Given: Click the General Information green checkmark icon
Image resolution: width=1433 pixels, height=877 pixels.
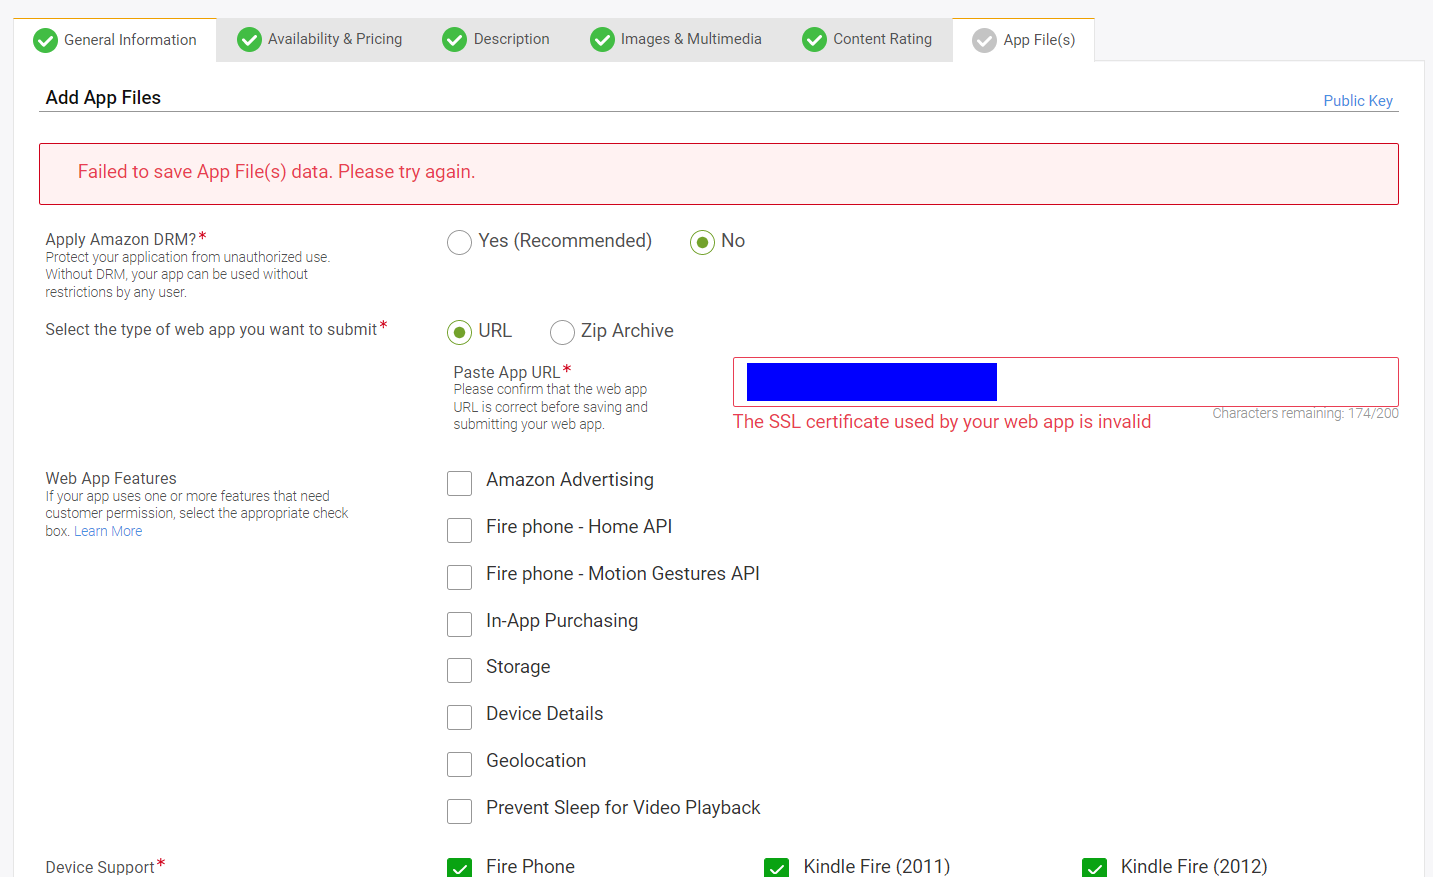Looking at the screenshot, I should coord(45,40).
